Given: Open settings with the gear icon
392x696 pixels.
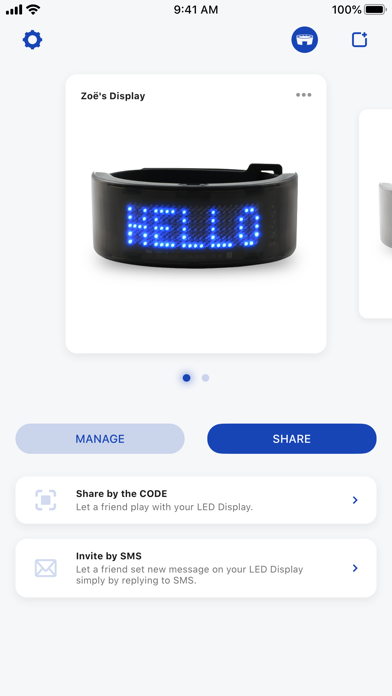Looking at the screenshot, I should point(32,40).
